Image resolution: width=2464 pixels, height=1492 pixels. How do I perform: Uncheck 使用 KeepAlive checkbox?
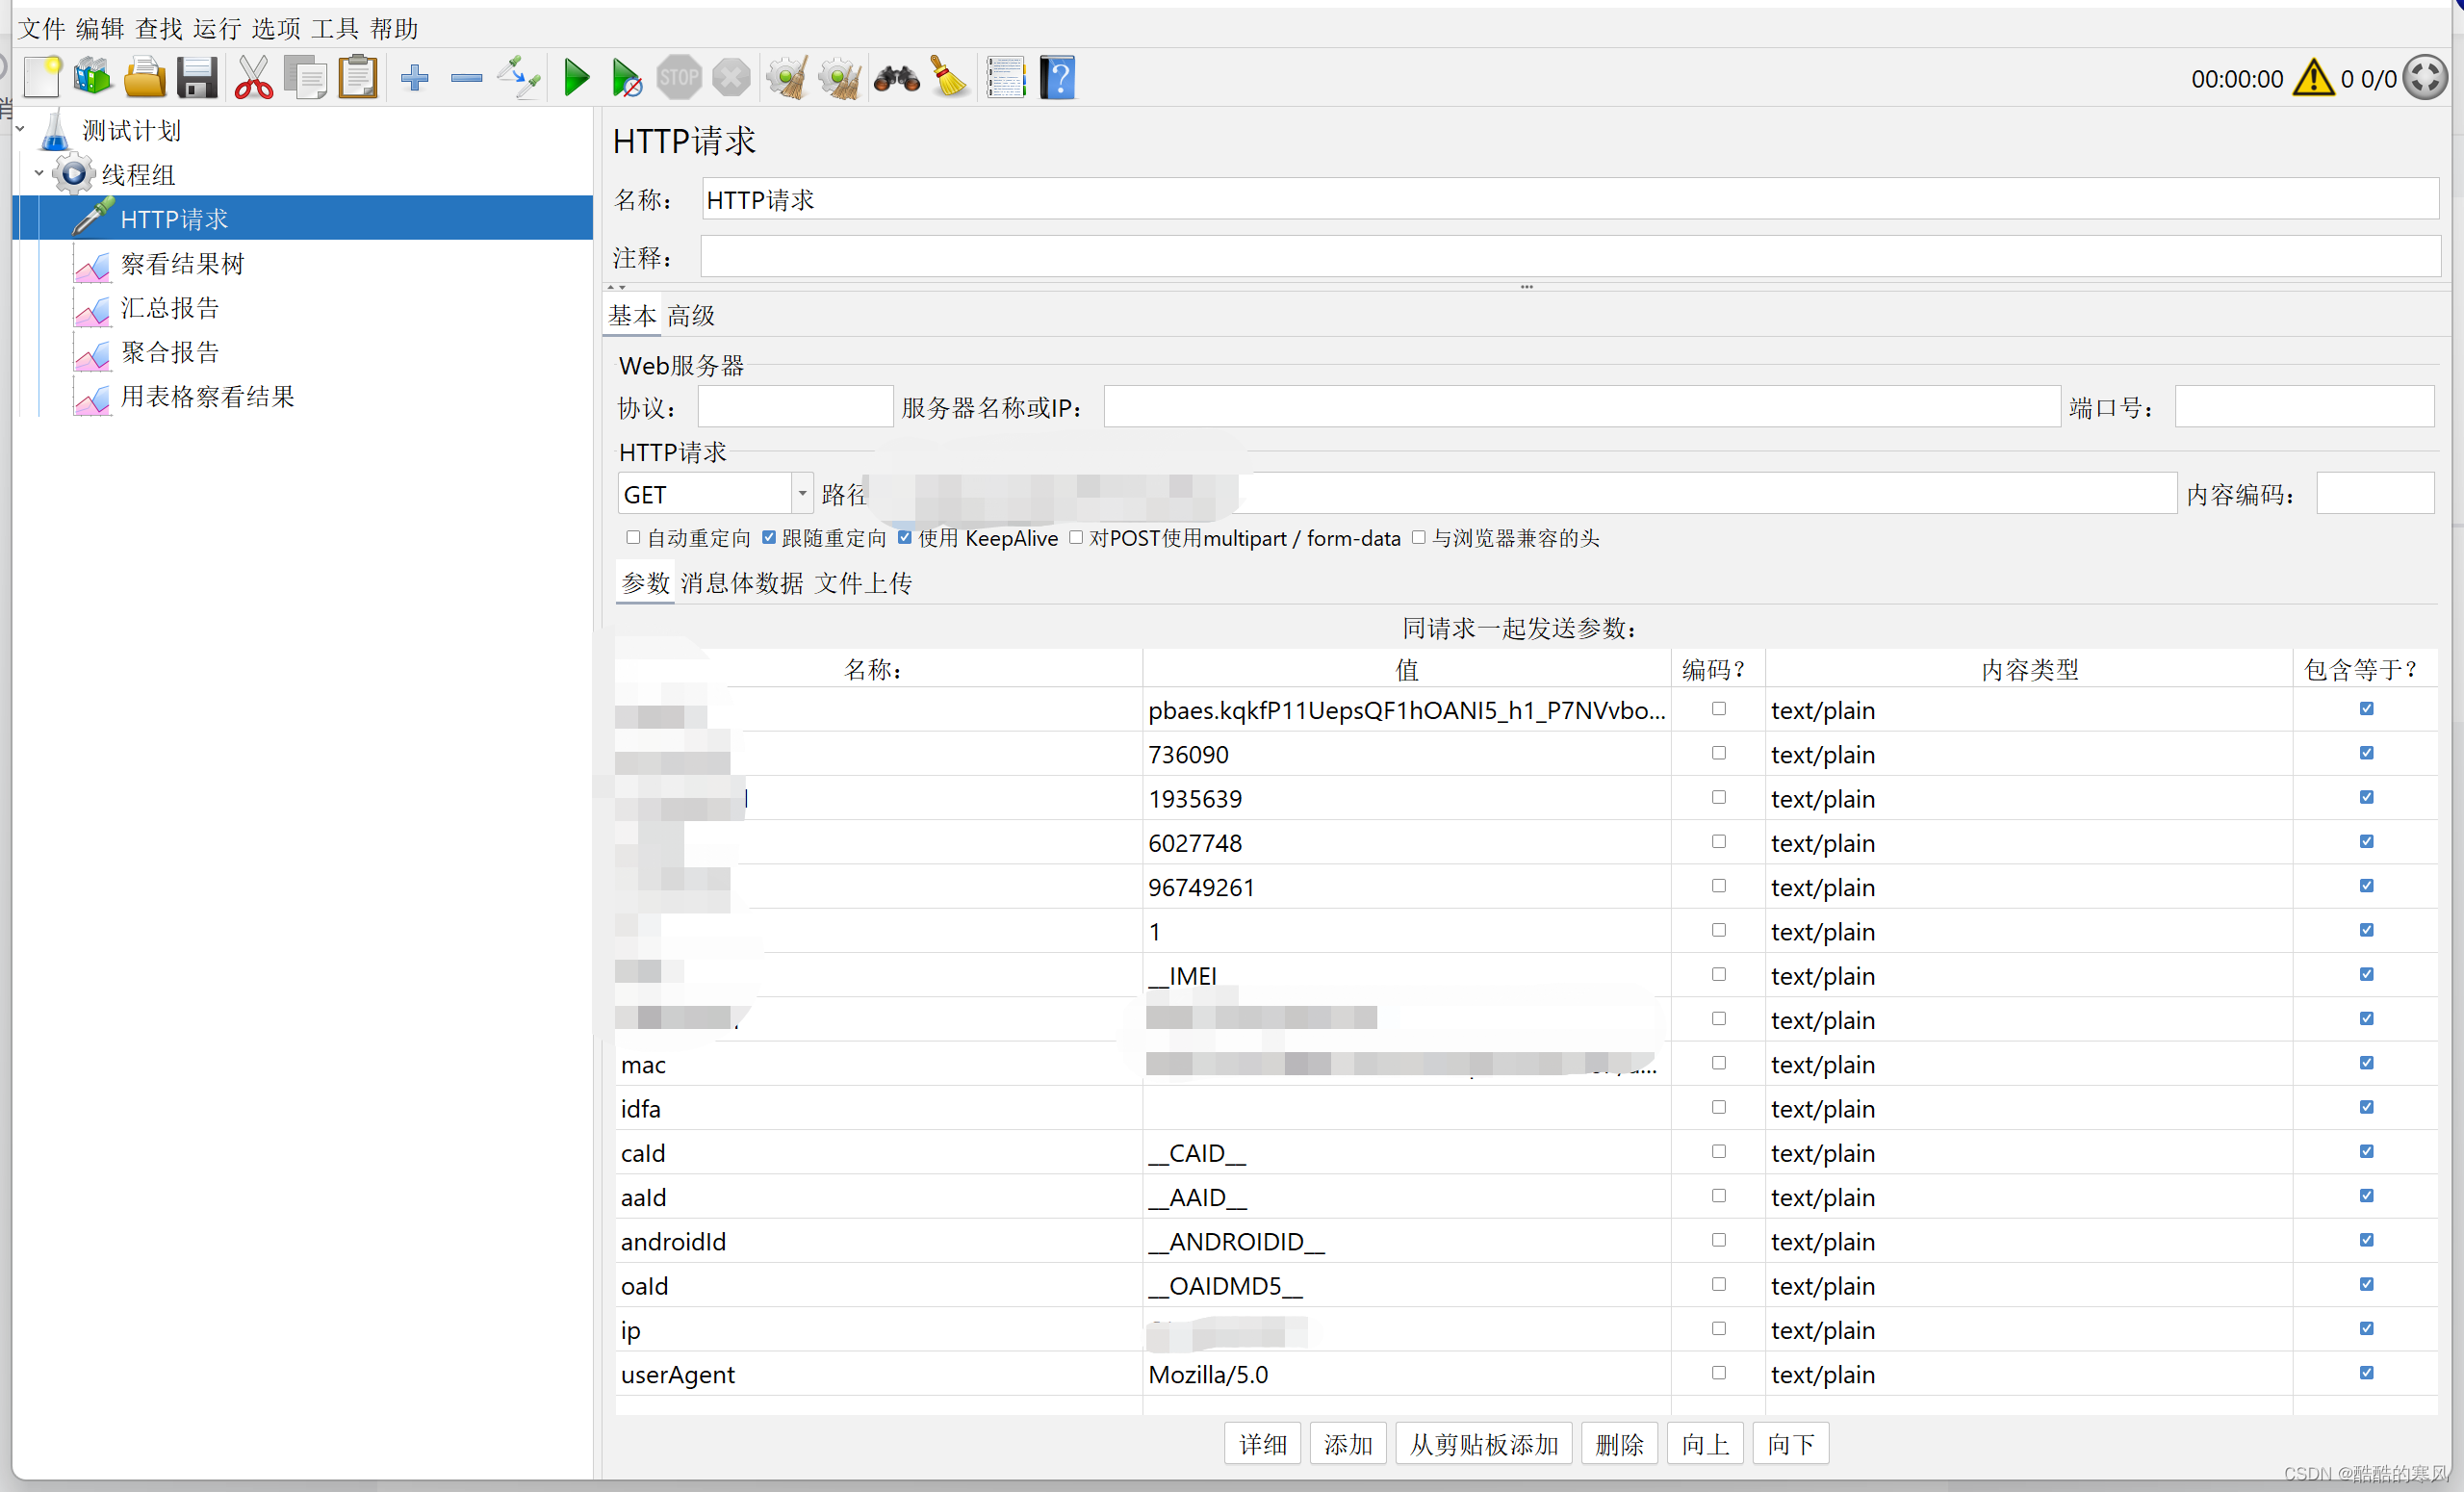[904, 537]
